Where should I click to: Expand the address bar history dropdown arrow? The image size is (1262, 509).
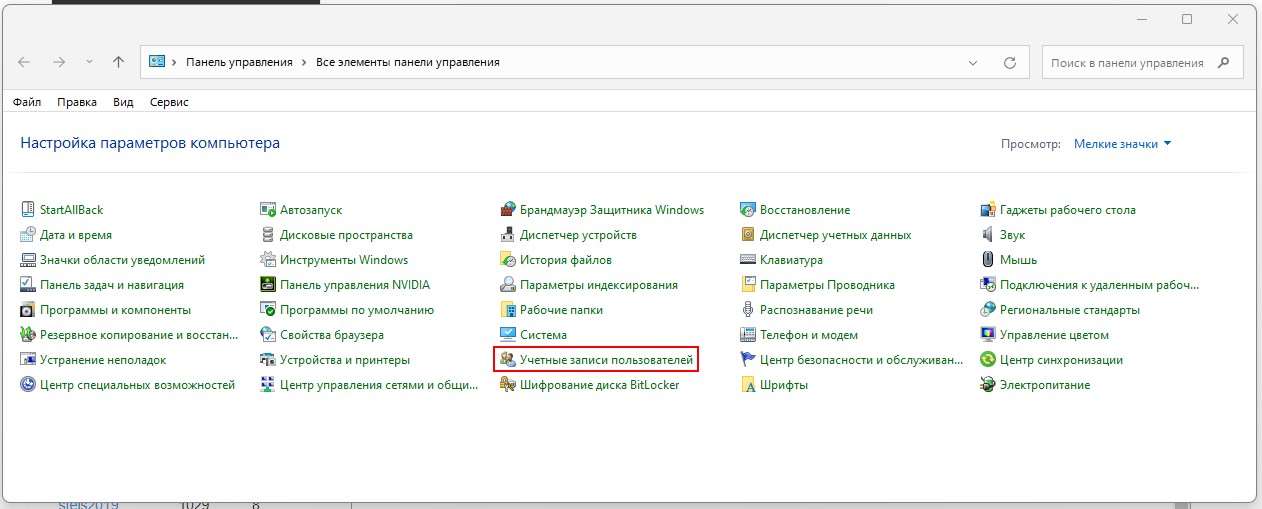pos(974,62)
